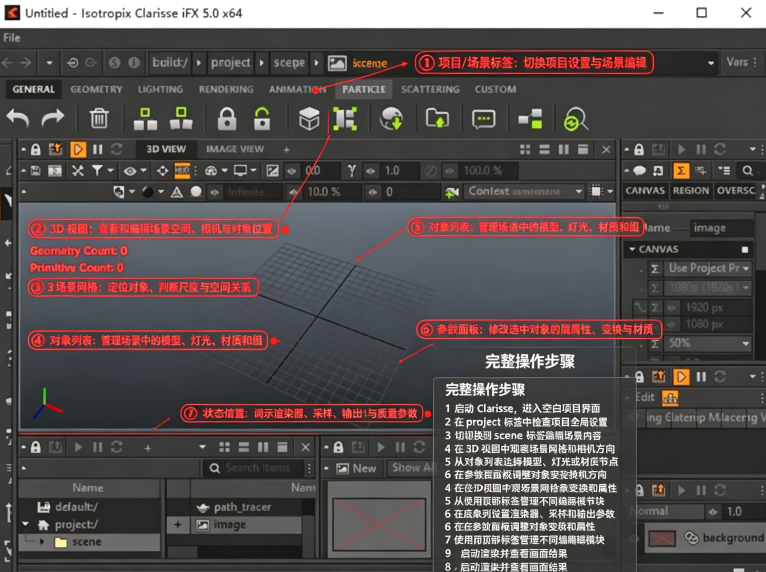This screenshot has height=572, width=766.
Task: Click the New button in image panel
Action: tap(357, 468)
